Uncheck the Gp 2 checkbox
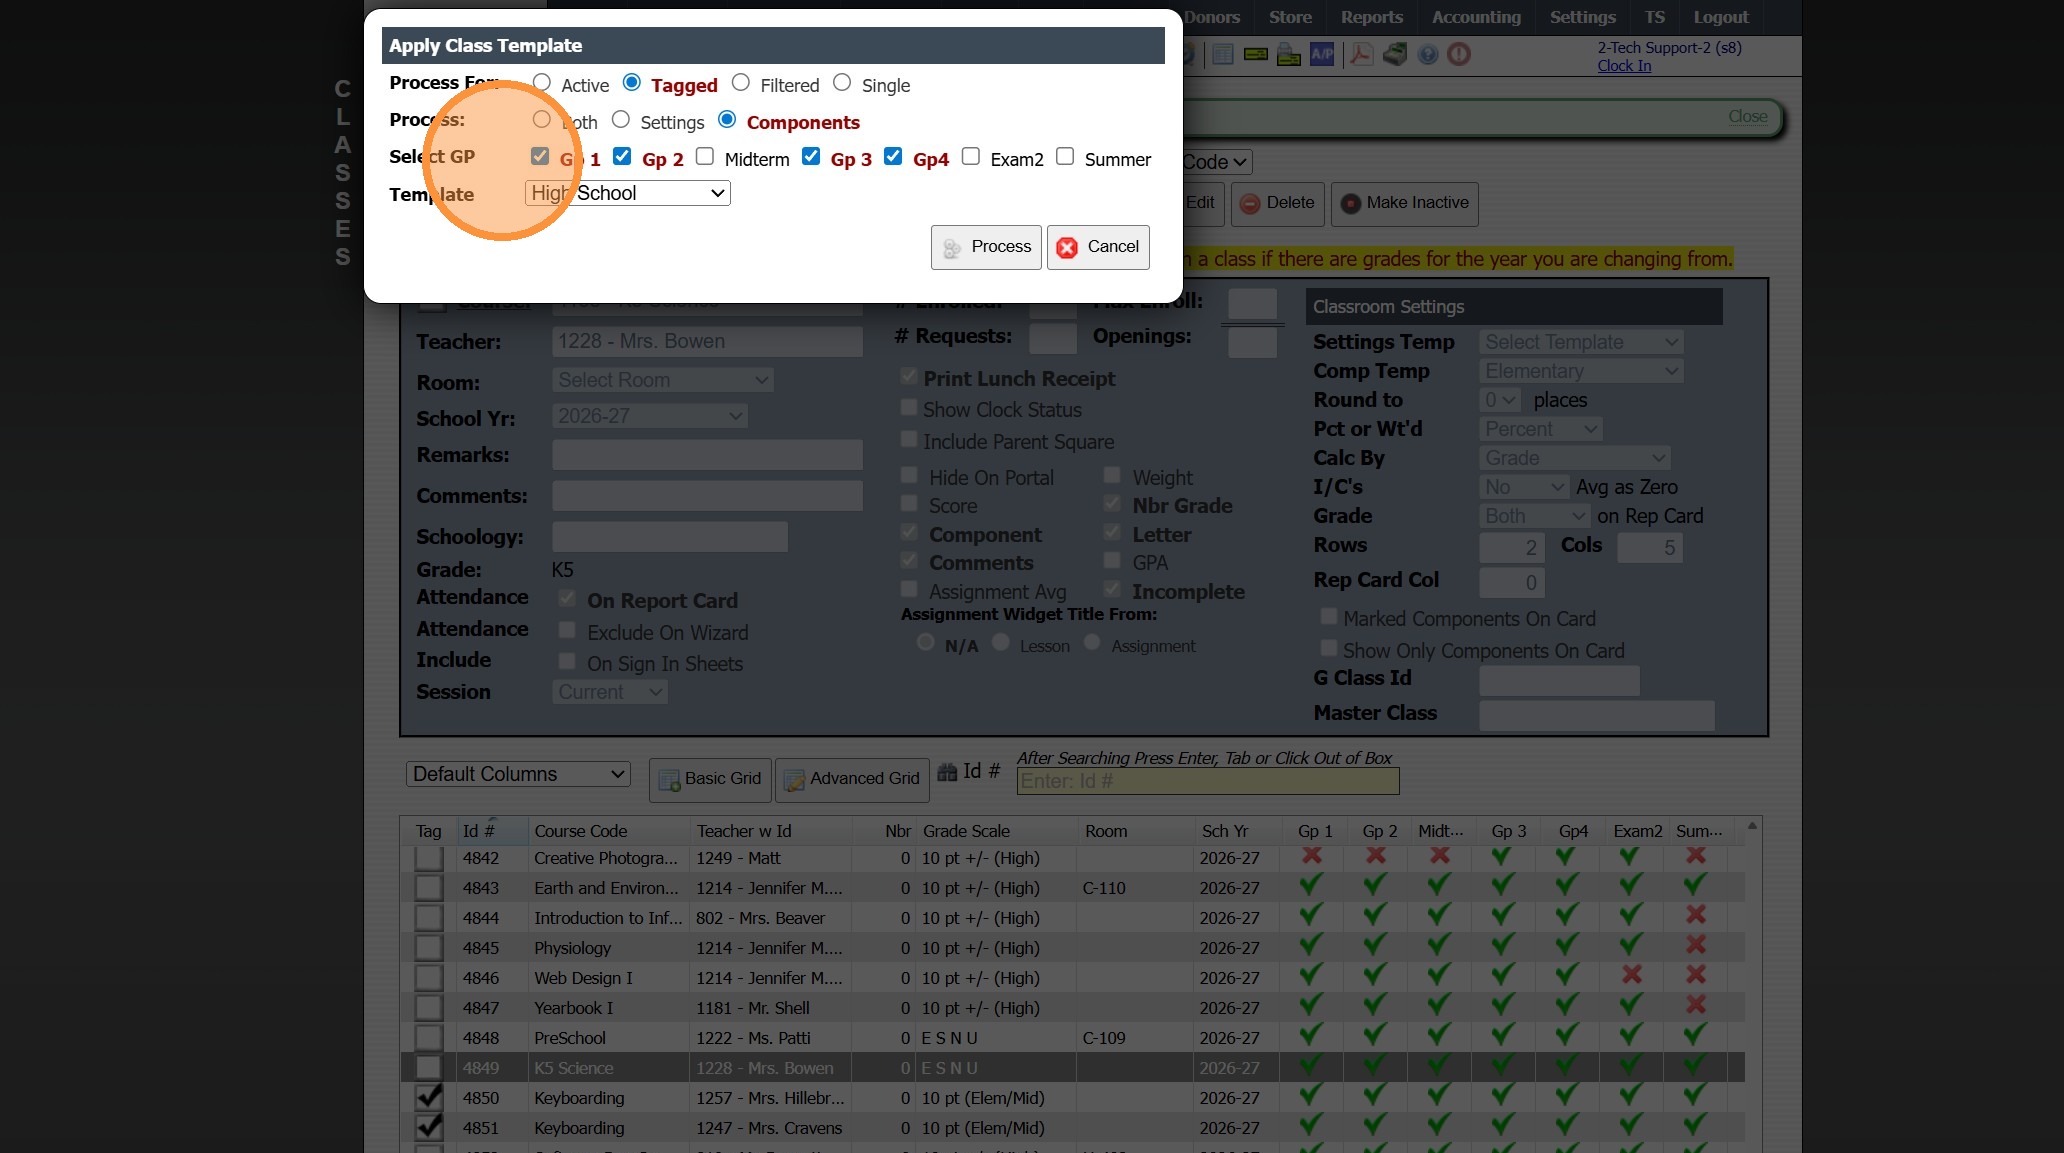This screenshot has height=1153, width=2064. (622, 156)
